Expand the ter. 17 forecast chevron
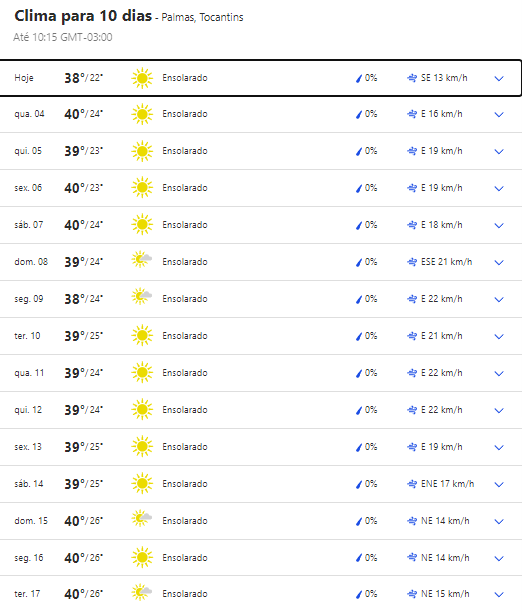522x615 pixels. pyautogui.click(x=499, y=595)
